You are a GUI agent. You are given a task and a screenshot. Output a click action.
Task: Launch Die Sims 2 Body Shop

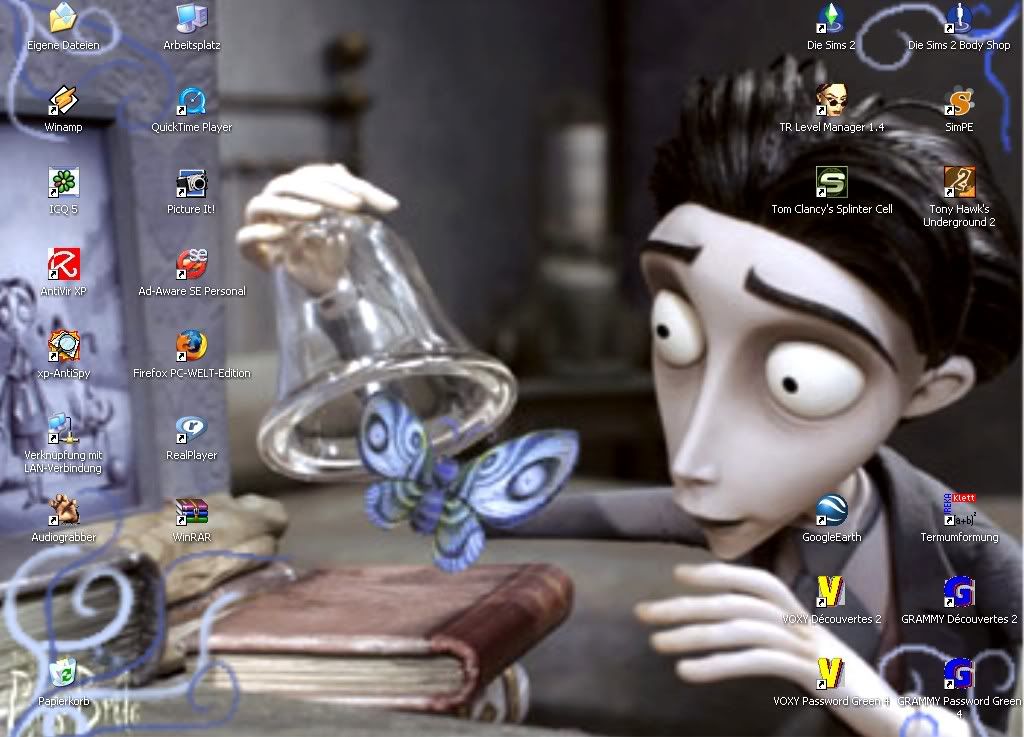(959, 18)
